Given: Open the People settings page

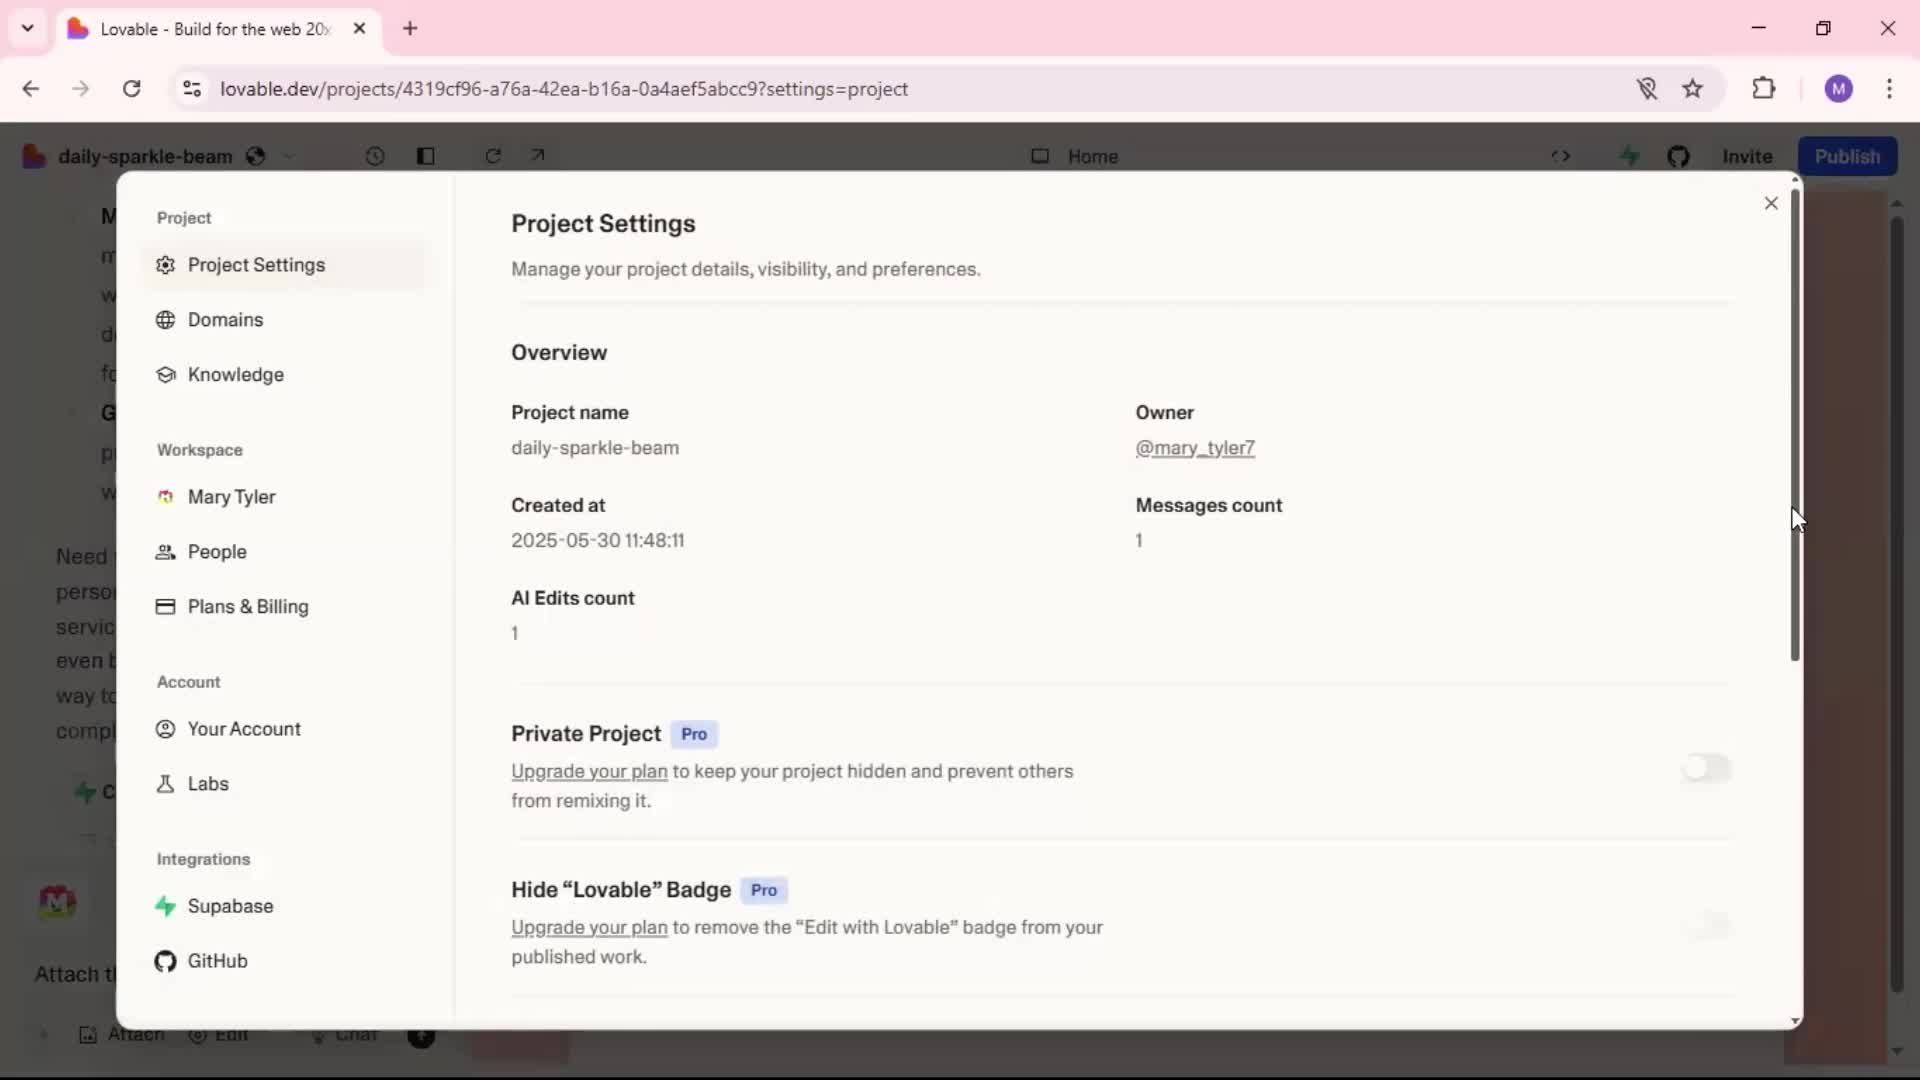Looking at the screenshot, I should coord(285,552).
